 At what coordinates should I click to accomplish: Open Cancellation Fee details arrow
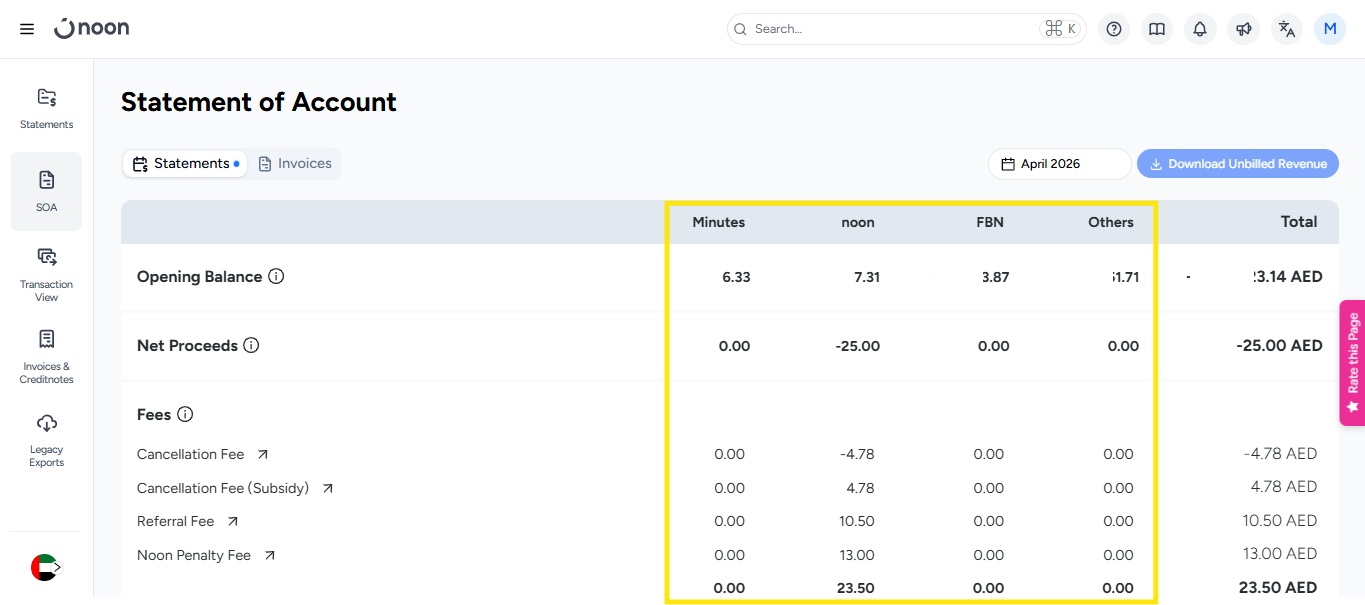click(263, 454)
